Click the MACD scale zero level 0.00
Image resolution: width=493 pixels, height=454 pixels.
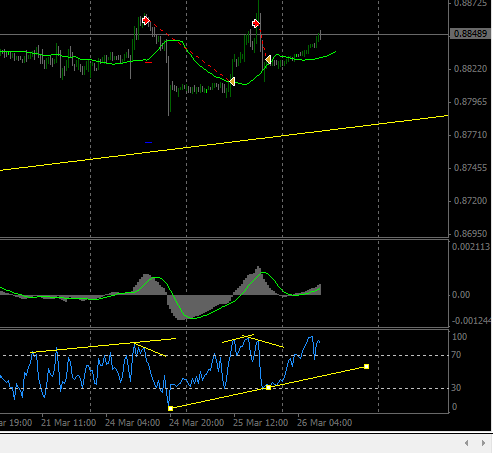[461, 295]
